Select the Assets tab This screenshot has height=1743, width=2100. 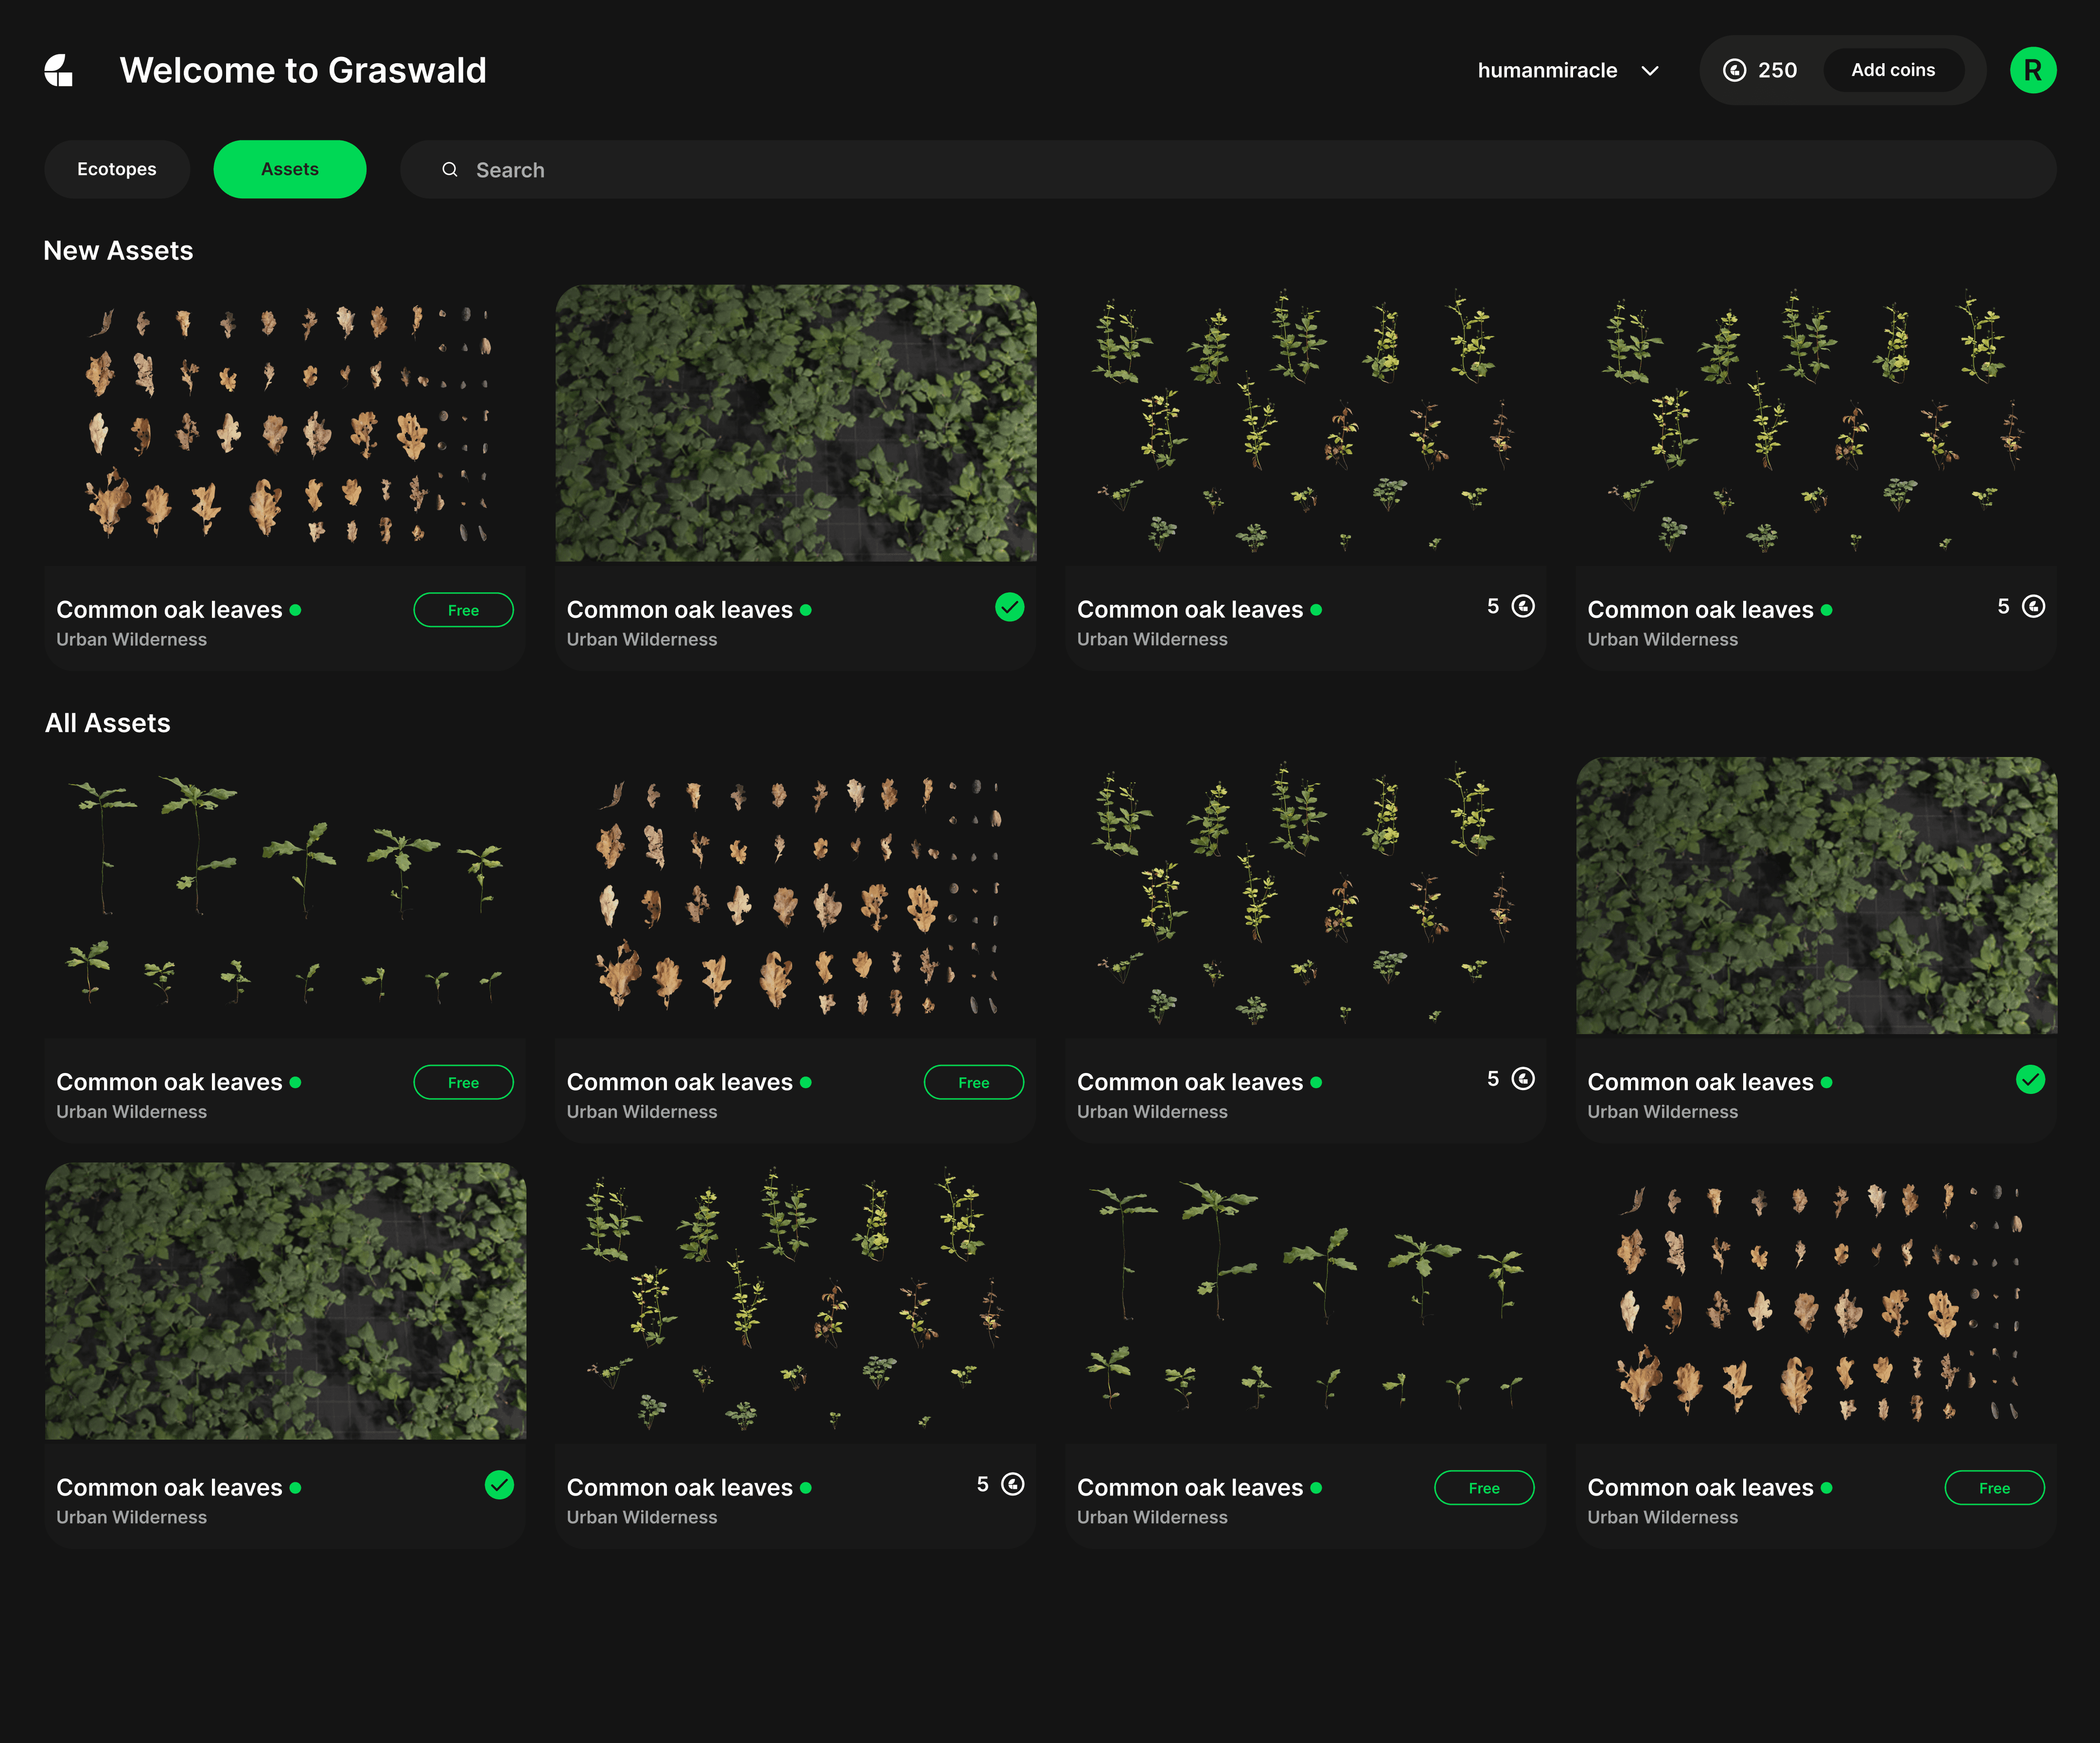pos(289,169)
